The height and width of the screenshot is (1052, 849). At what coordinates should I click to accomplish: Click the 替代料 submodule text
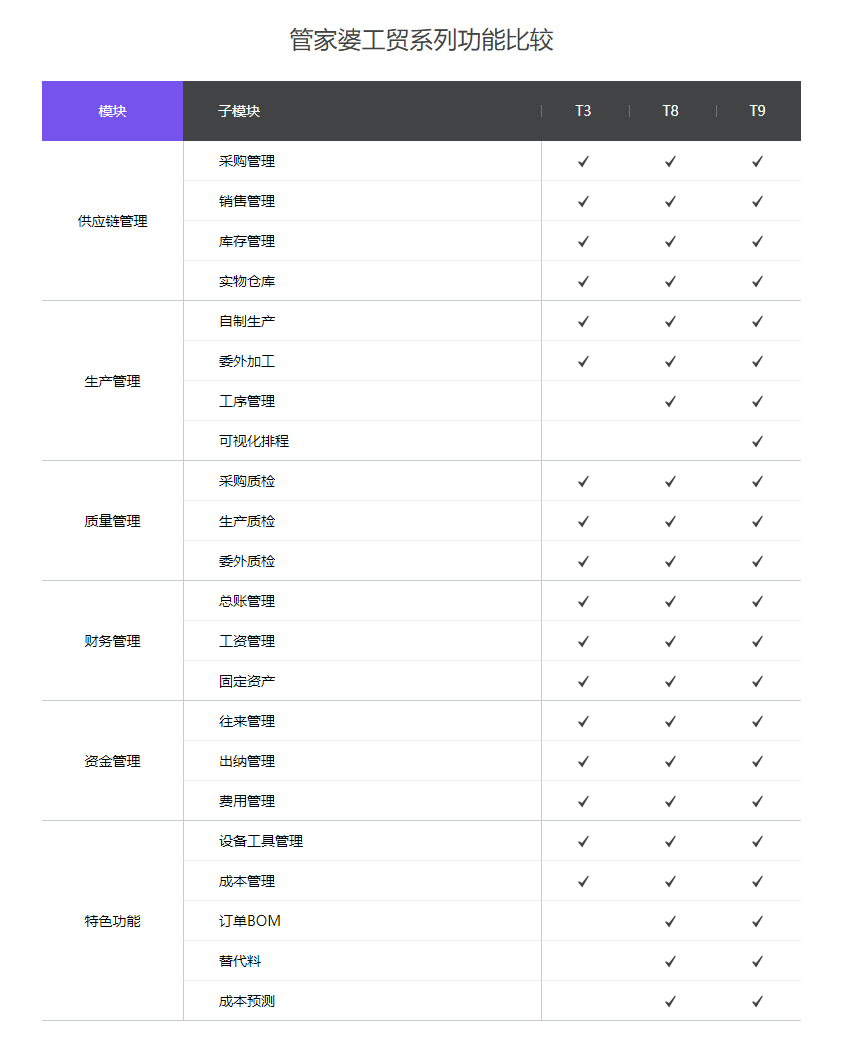coord(240,961)
